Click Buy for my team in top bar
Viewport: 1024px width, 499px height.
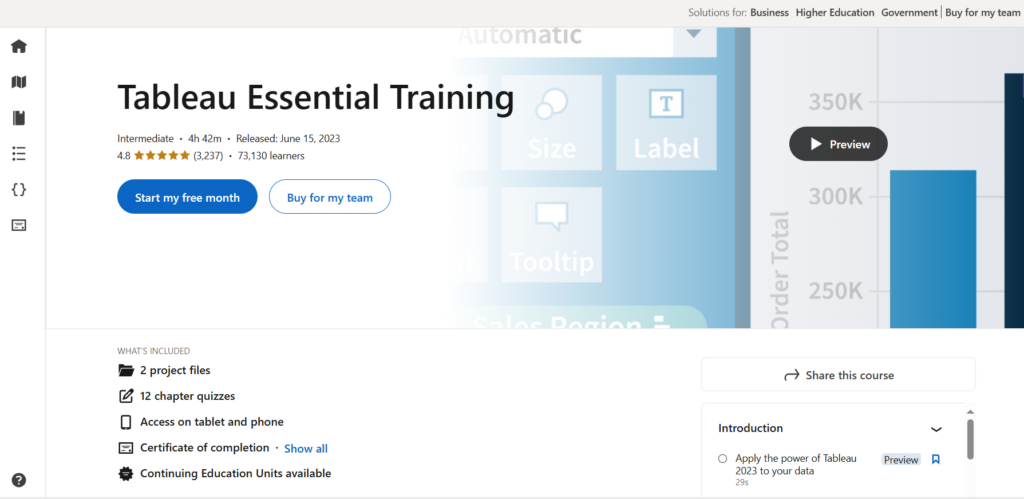(x=982, y=12)
